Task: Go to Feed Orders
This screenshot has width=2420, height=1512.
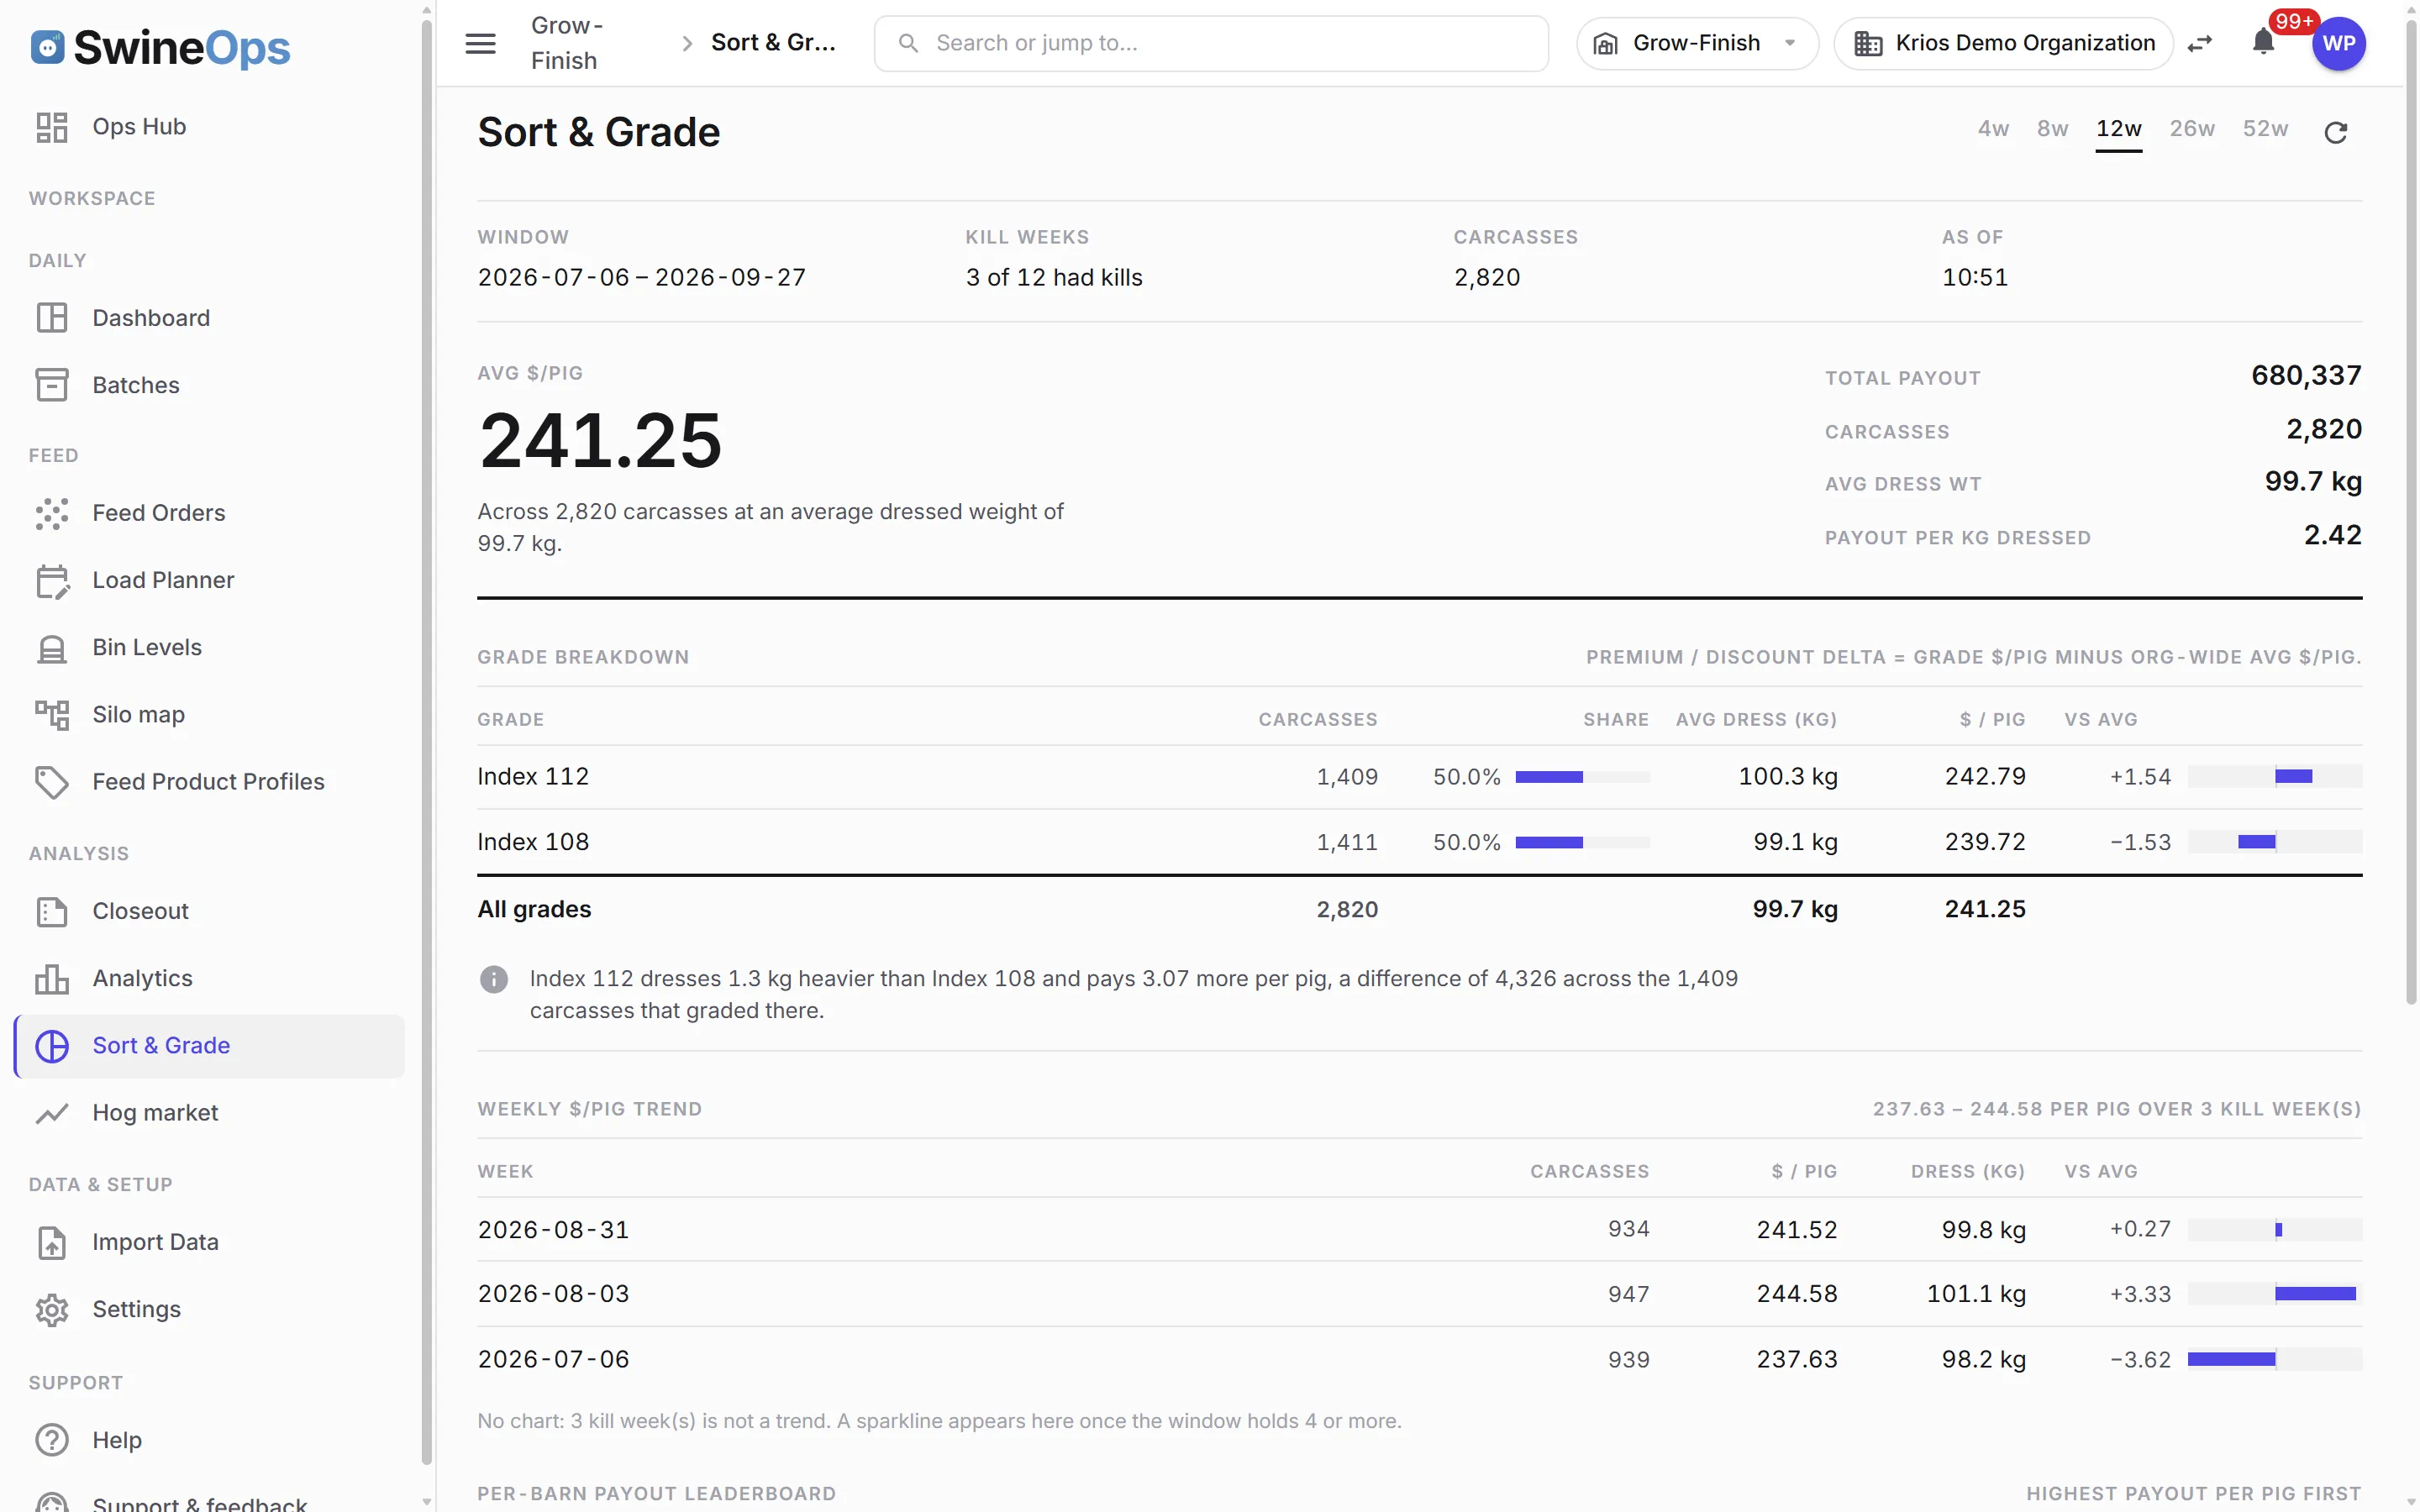Action: point(208,513)
